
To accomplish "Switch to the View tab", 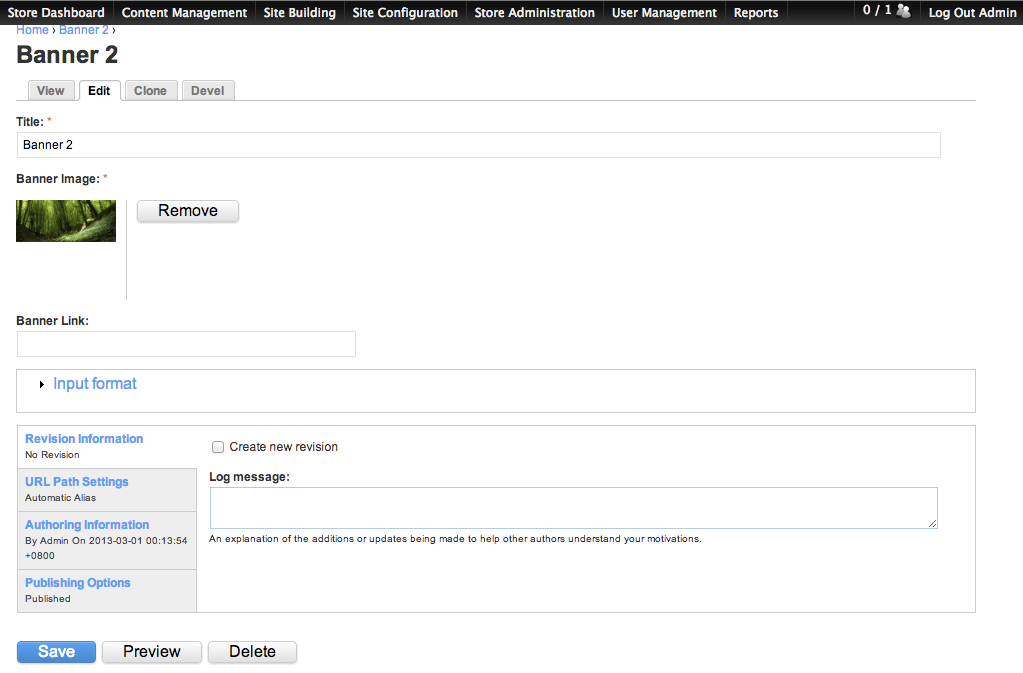I will coord(51,91).
